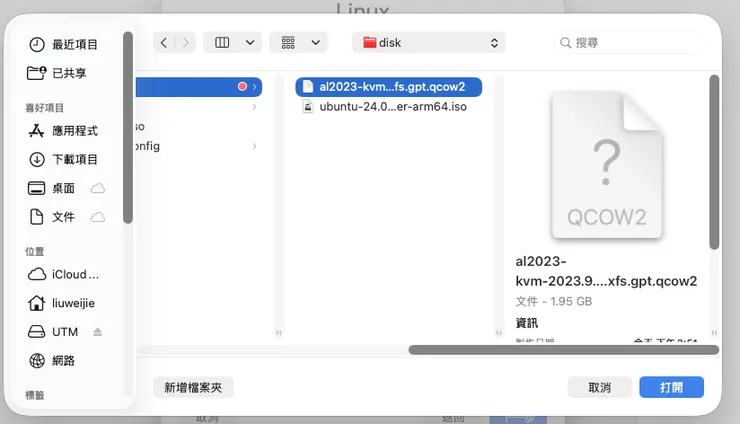Open Recents (最近項目) in sidebar
740x424 pixels.
[x=63, y=44]
